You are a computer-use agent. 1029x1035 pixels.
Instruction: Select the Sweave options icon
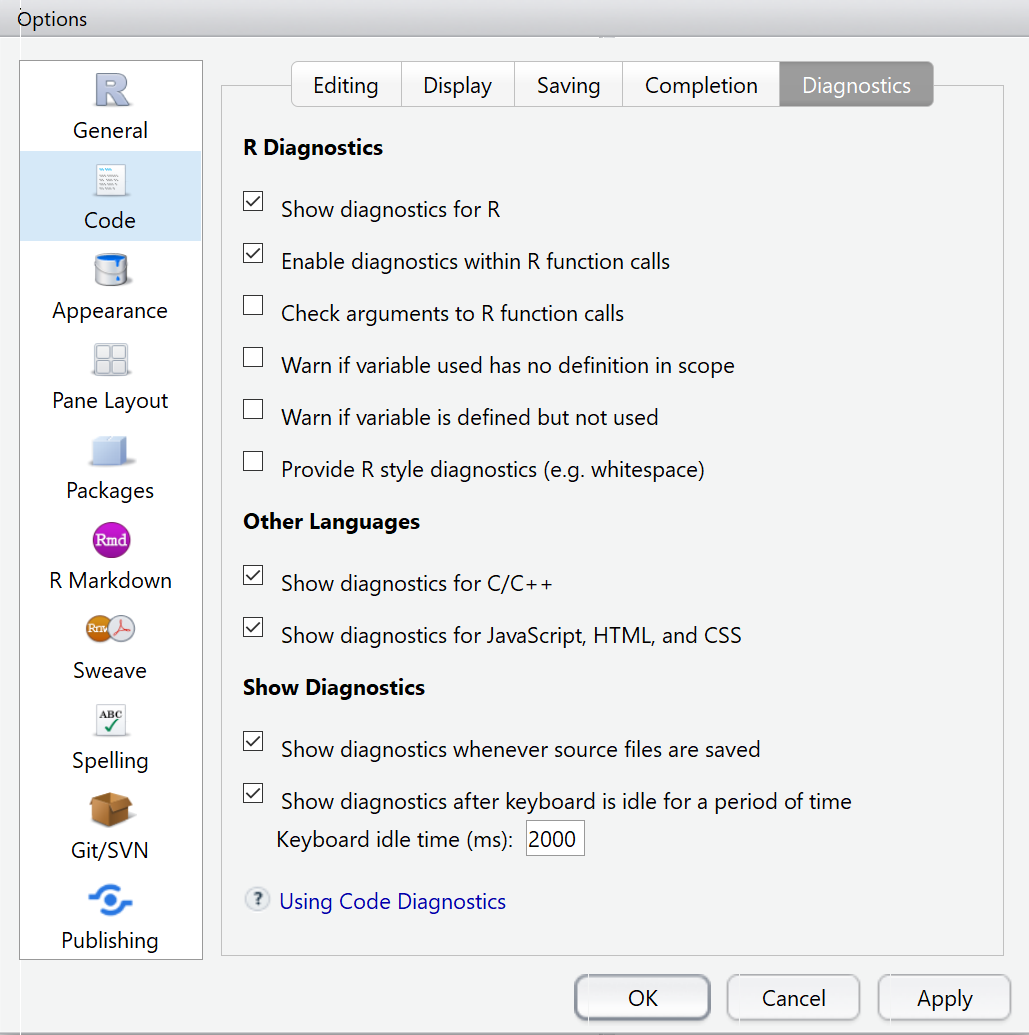pos(110,628)
